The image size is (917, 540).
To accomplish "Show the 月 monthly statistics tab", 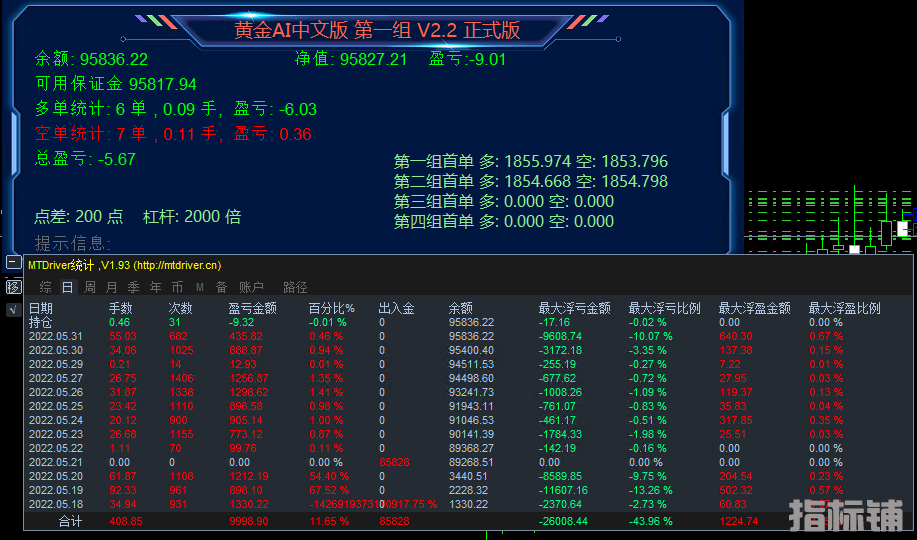I will pos(111,287).
